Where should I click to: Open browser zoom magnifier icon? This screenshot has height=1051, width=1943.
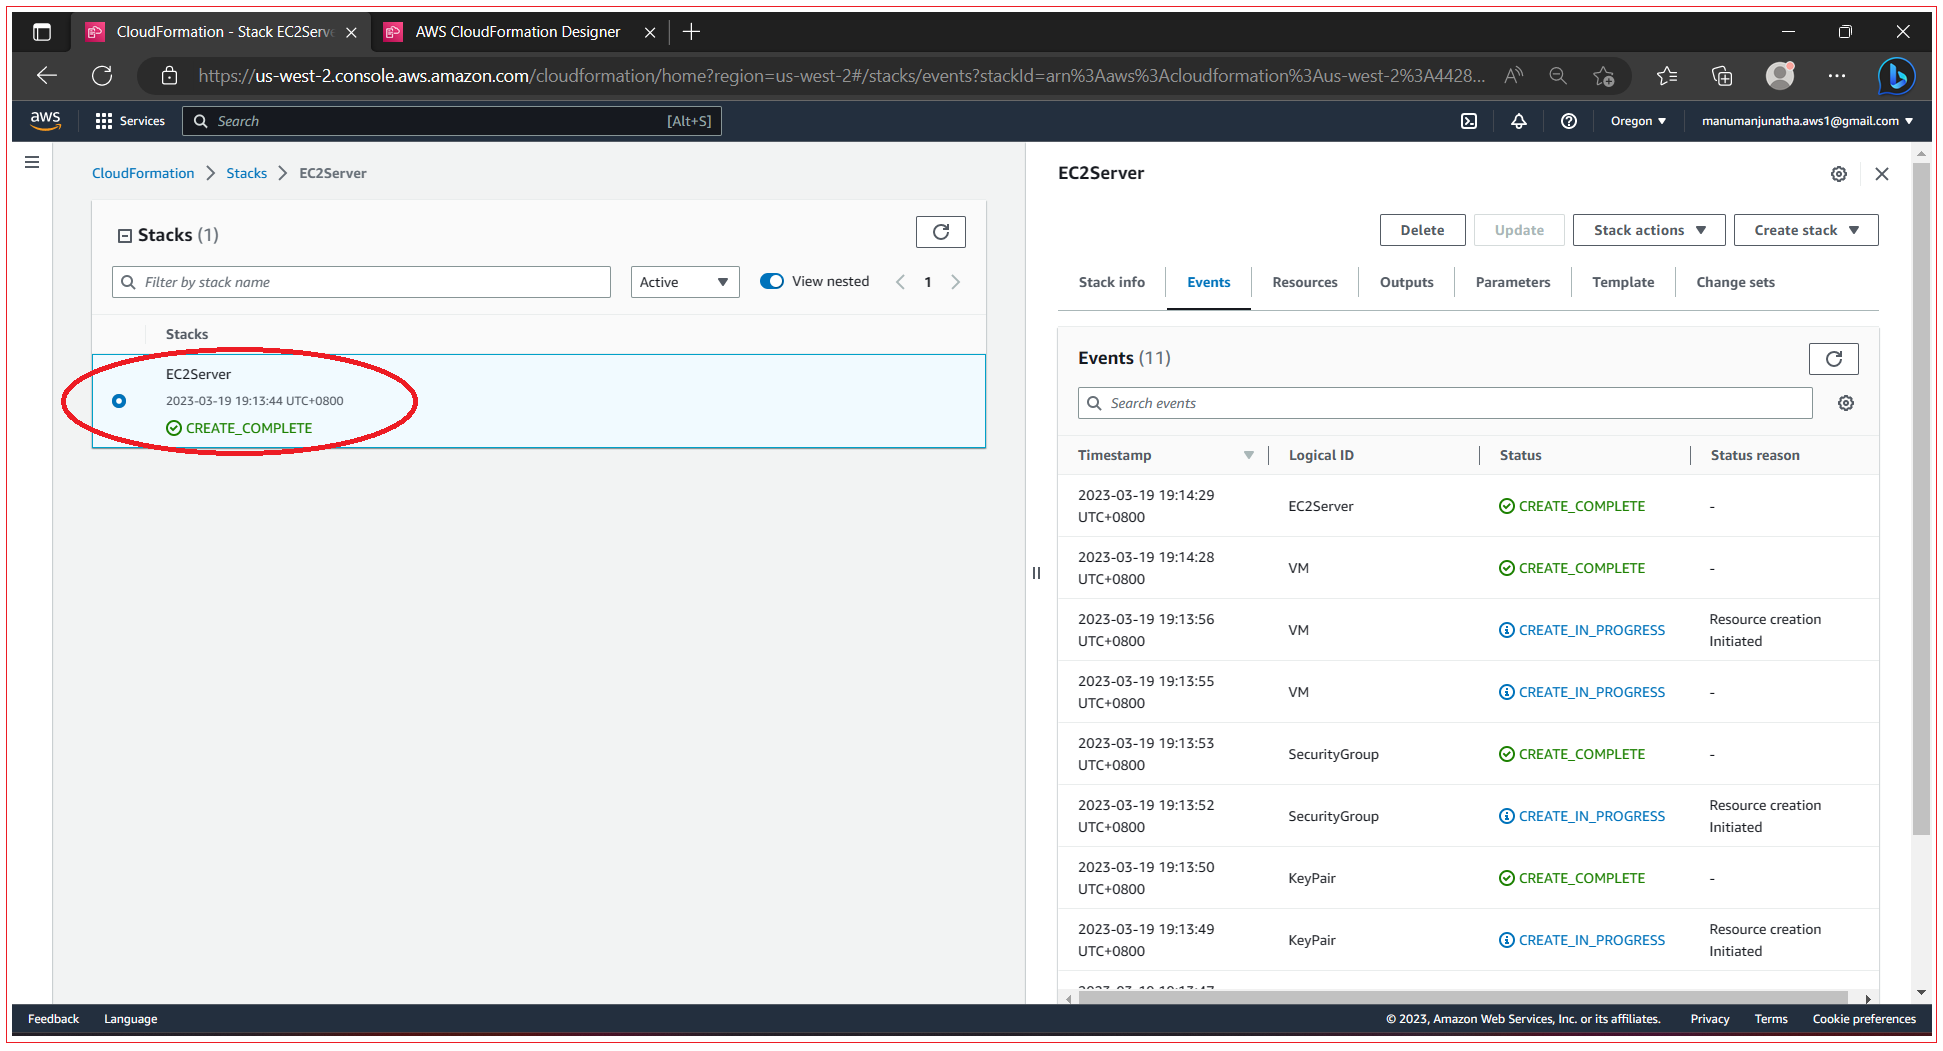[1557, 76]
